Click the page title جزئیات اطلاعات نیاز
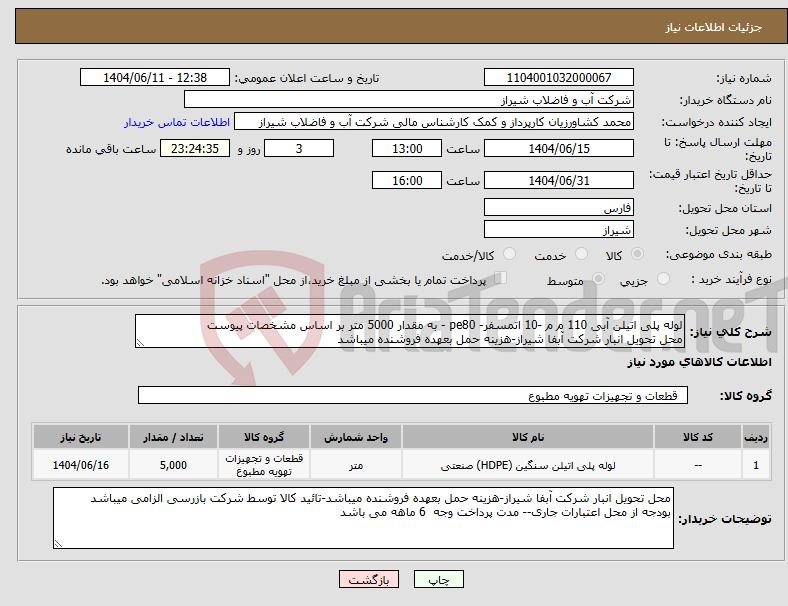Screen dimensions: 788x606 coord(714,27)
